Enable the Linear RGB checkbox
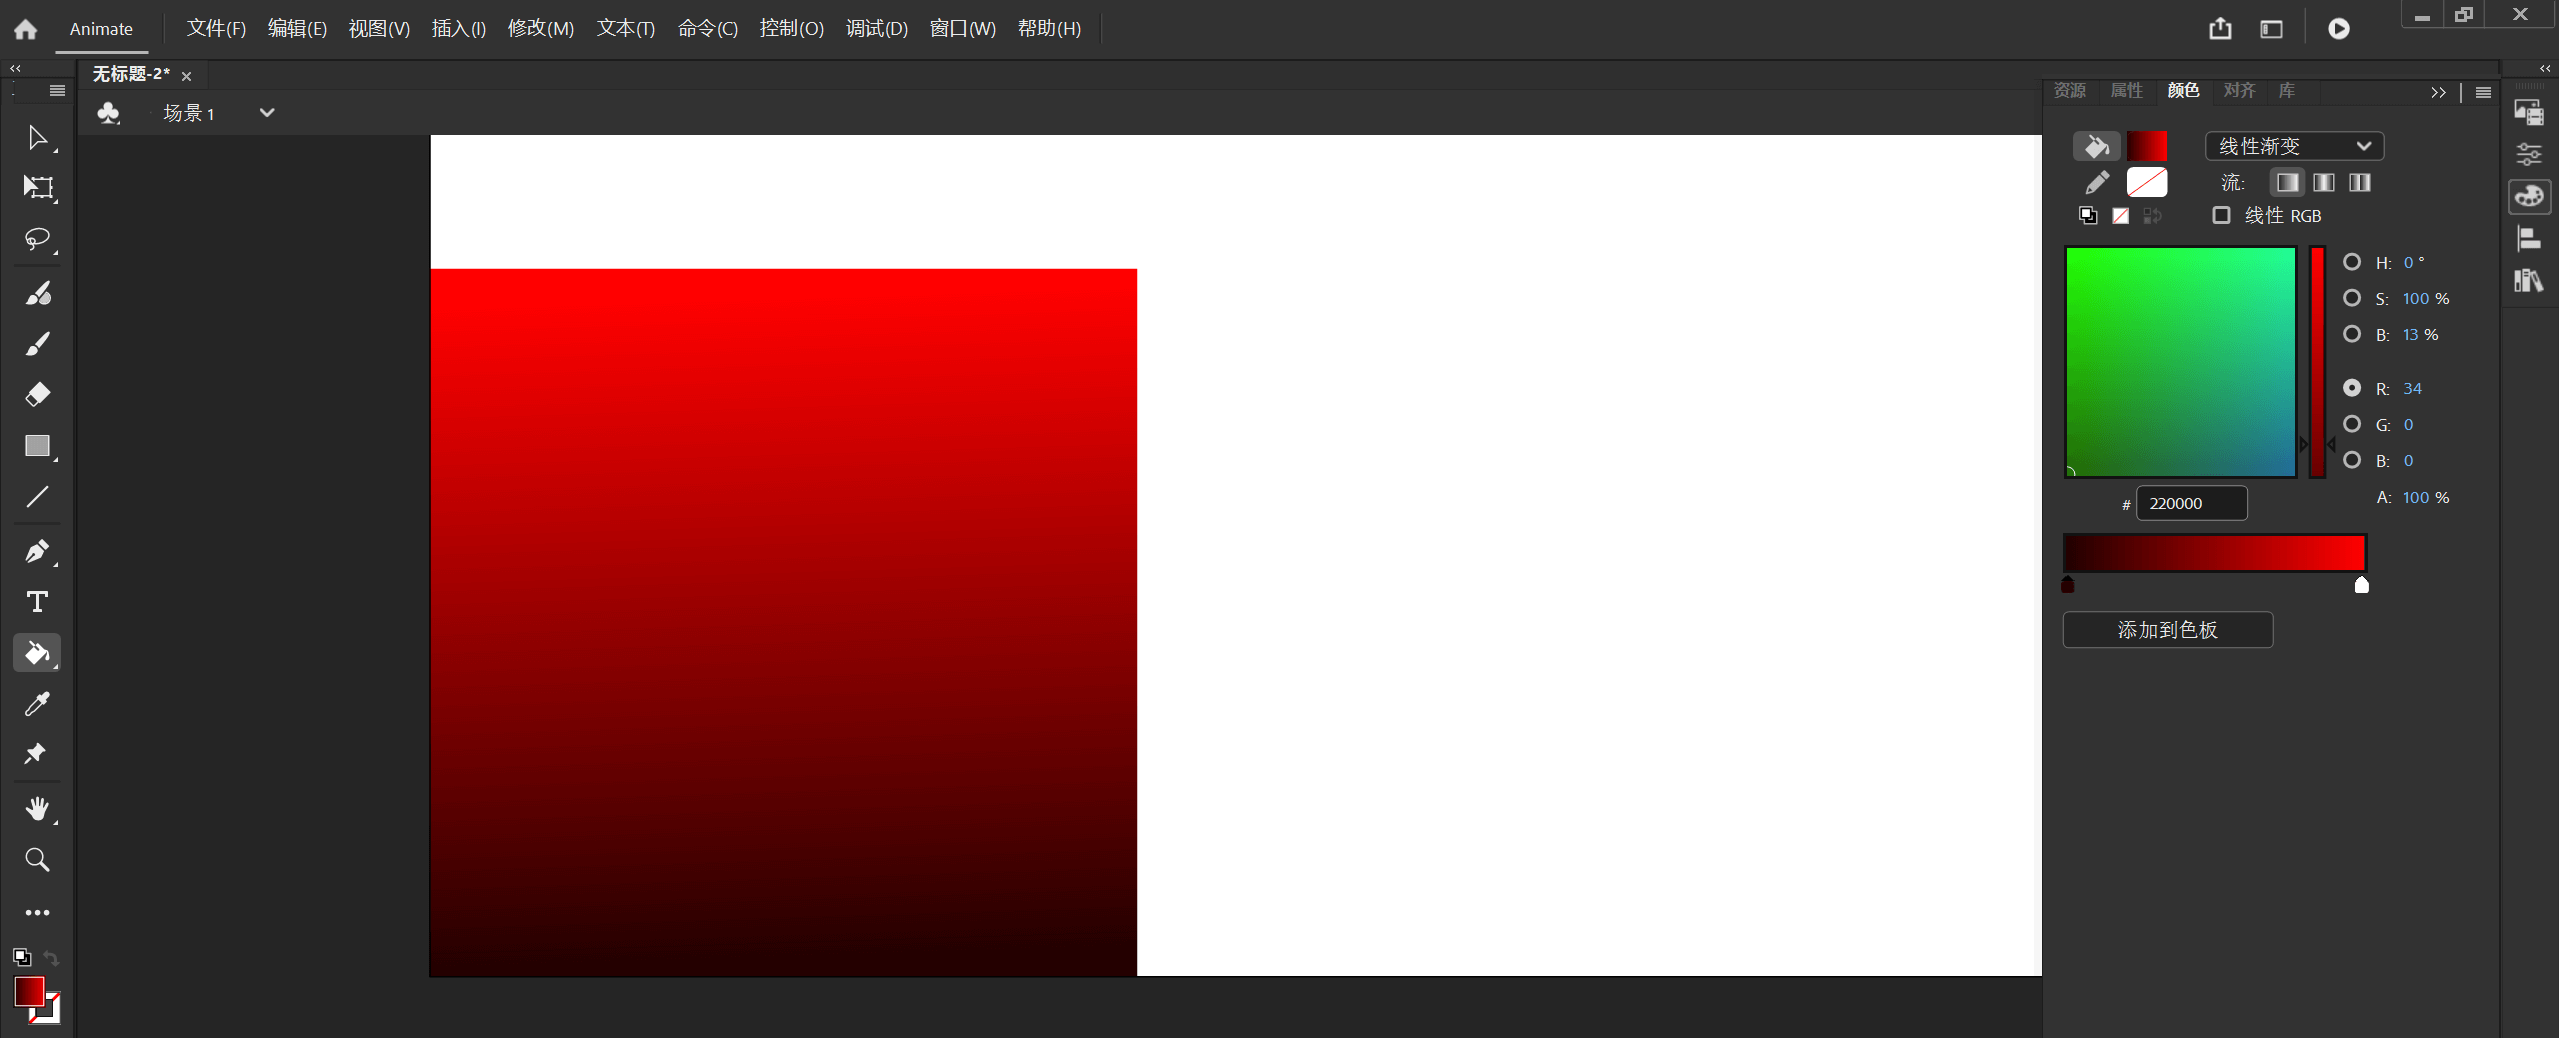Image resolution: width=2559 pixels, height=1038 pixels. click(x=2221, y=215)
